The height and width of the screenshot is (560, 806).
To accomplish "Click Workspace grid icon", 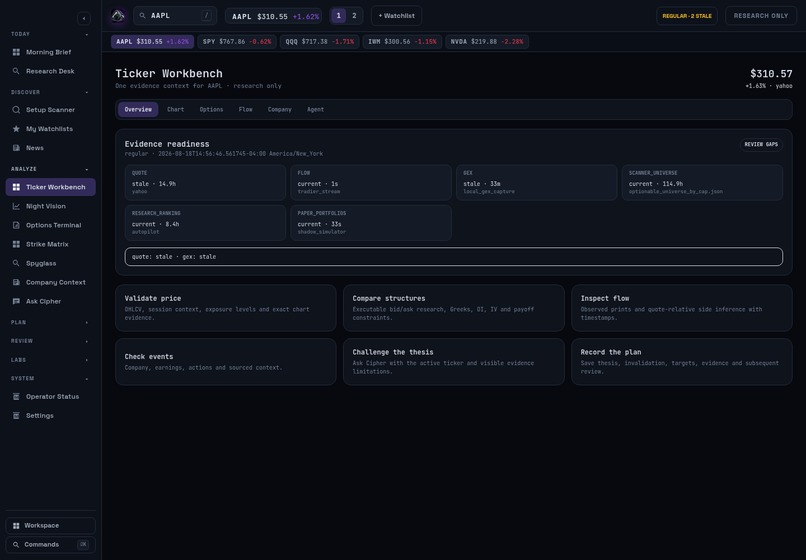I will coord(16,526).
